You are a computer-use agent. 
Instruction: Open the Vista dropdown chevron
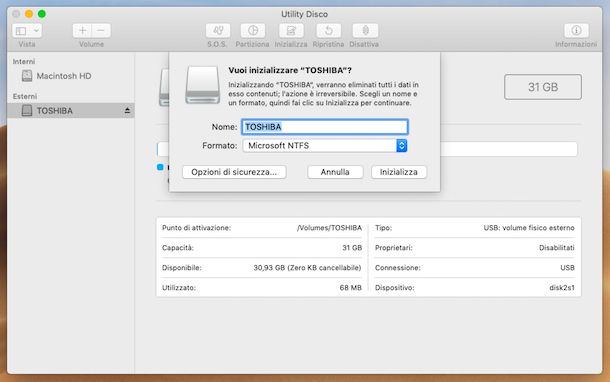tap(36, 31)
